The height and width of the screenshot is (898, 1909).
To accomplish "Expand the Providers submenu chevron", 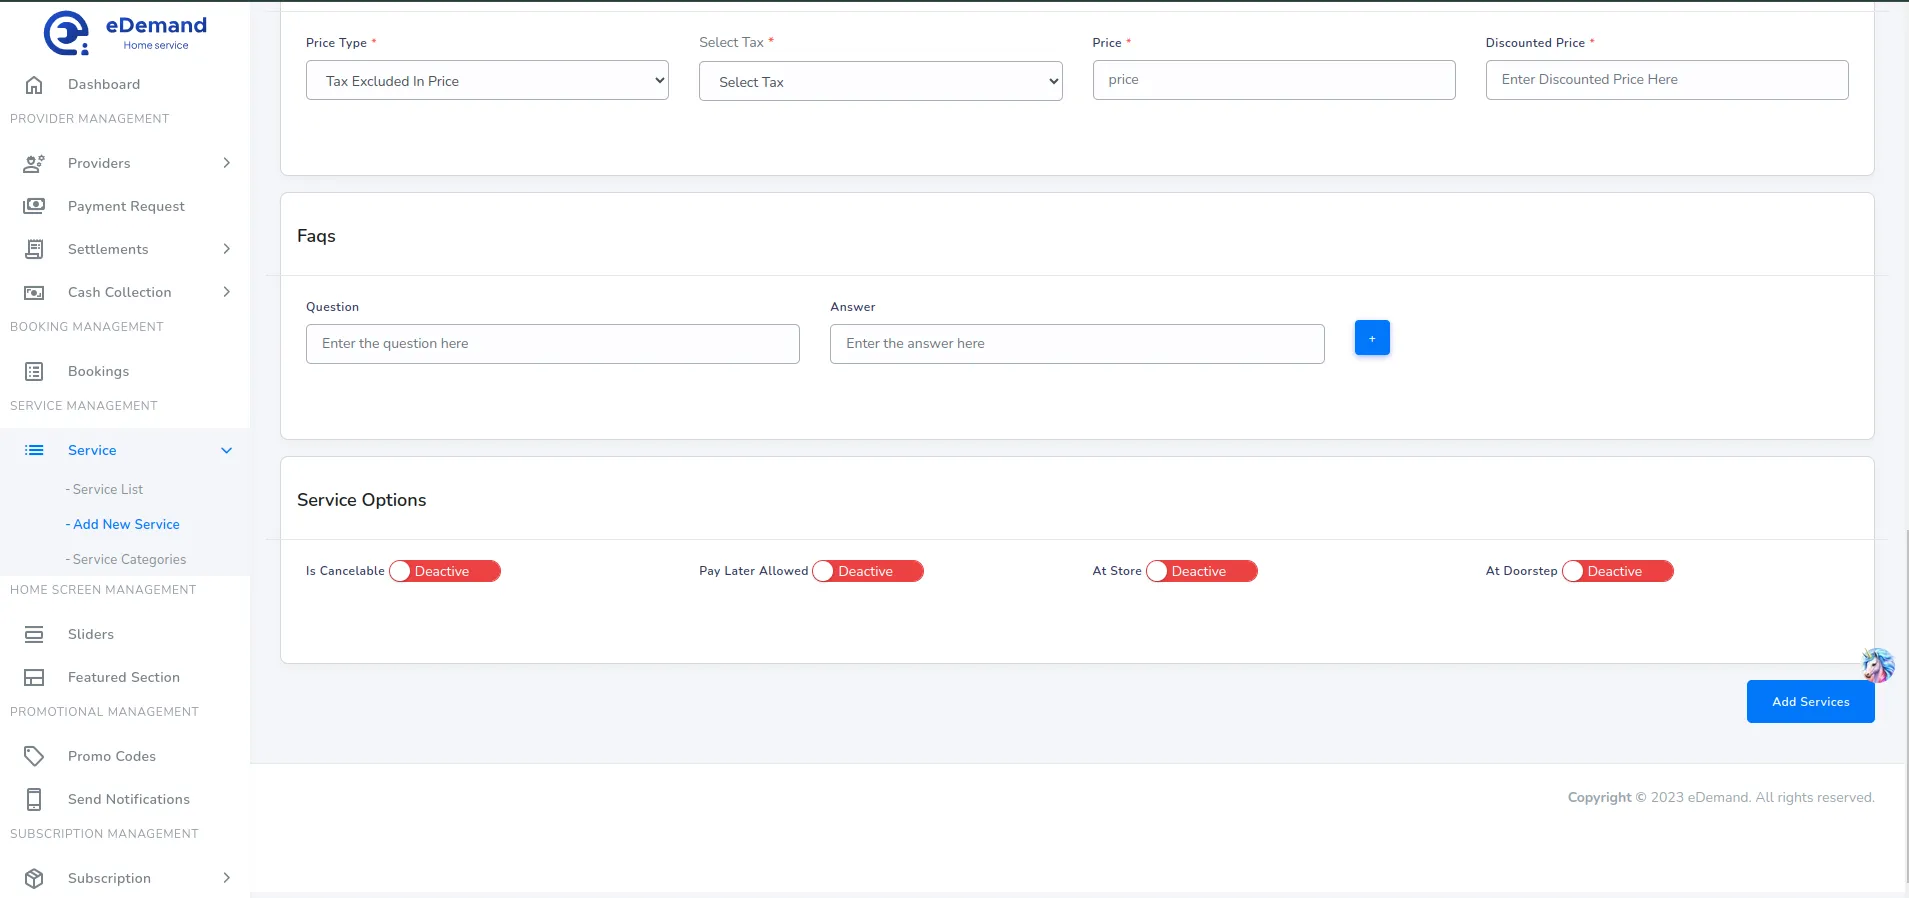I will pyautogui.click(x=227, y=163).
